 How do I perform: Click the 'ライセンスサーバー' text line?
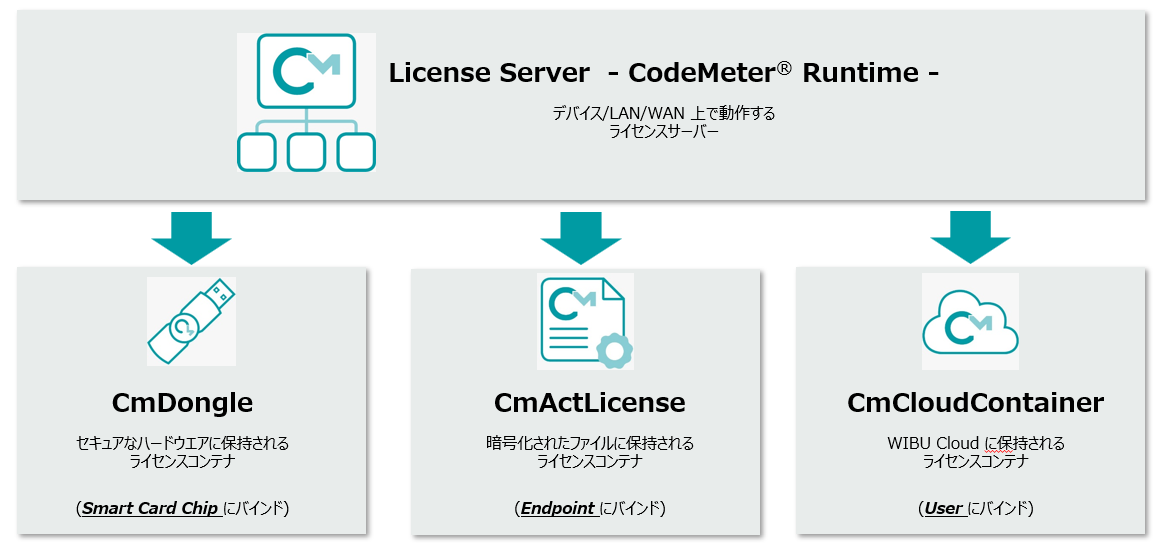click(x=664, y=132)
